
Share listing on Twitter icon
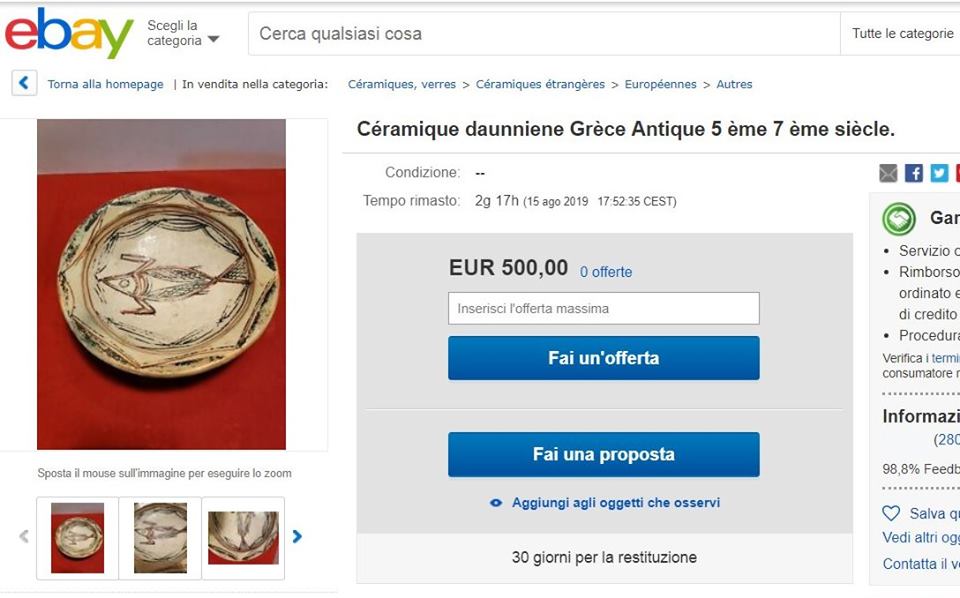[939, 173]
